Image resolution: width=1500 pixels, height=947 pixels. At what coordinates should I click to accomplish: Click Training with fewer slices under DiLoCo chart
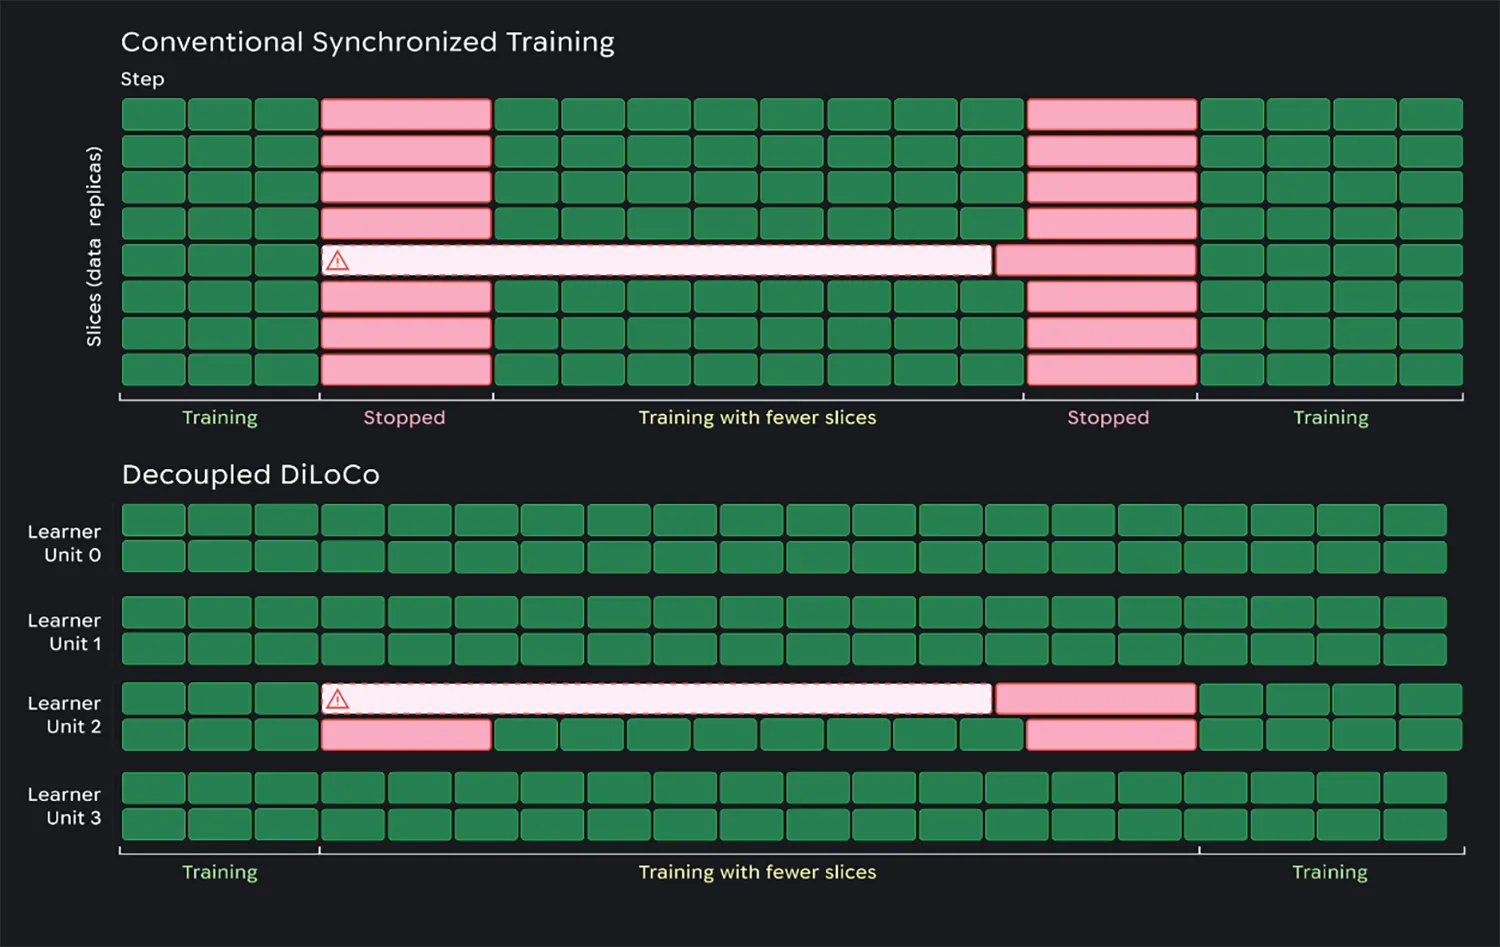pos(757,872)
